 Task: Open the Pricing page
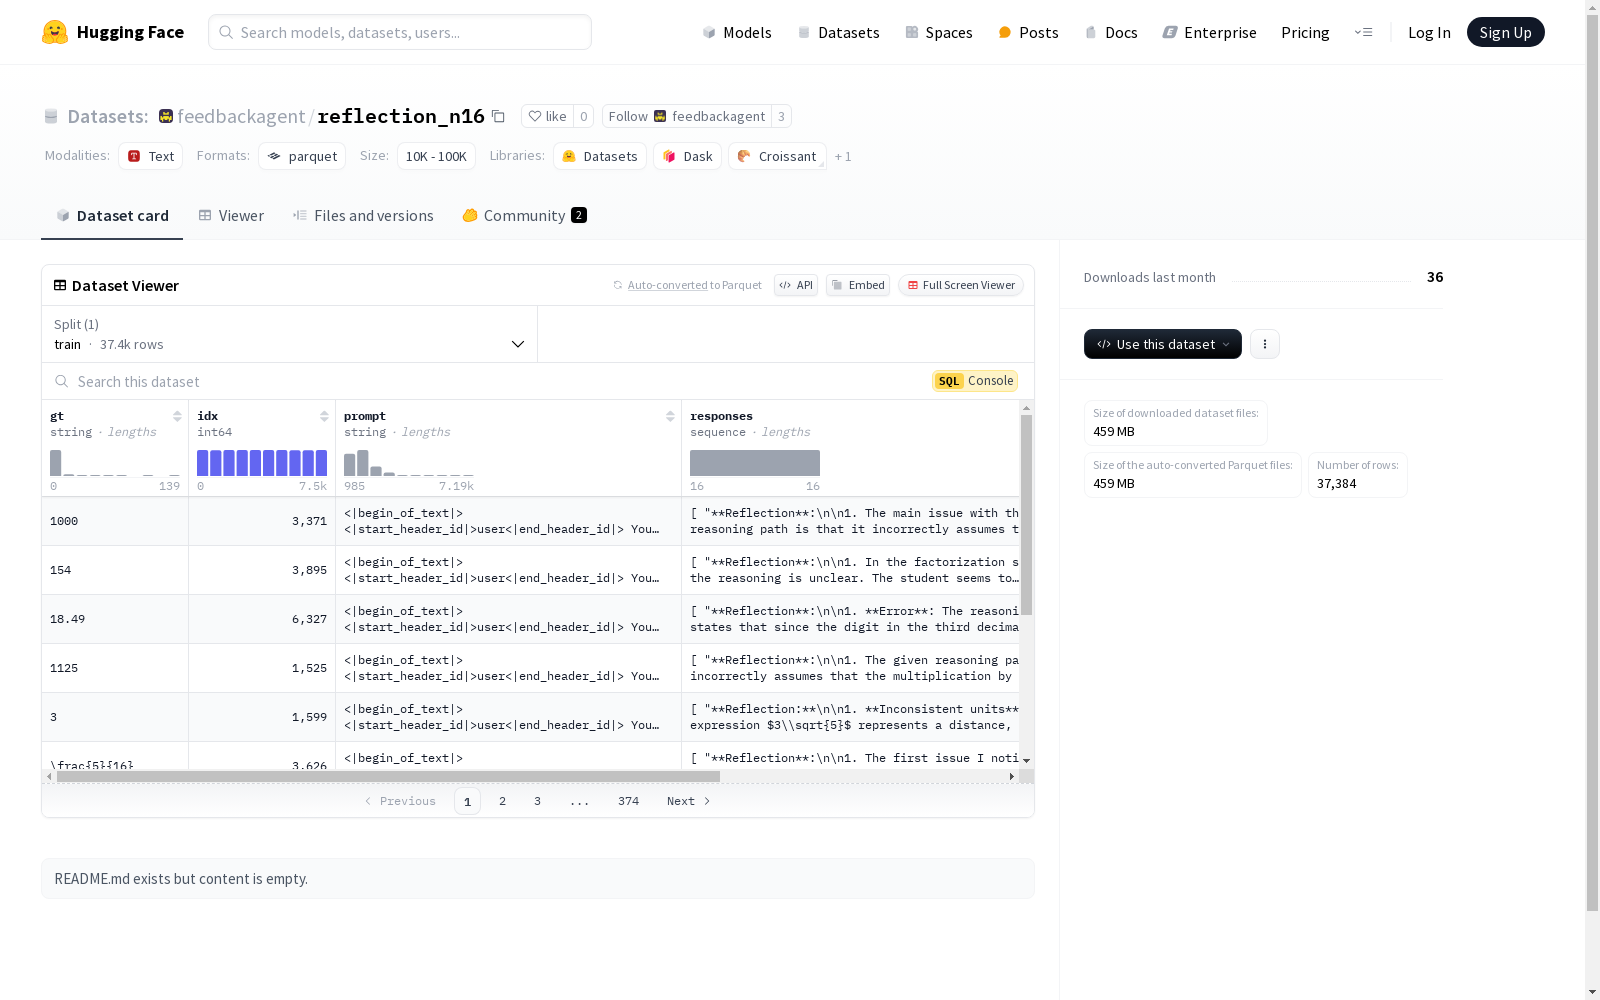[1305, 32]
